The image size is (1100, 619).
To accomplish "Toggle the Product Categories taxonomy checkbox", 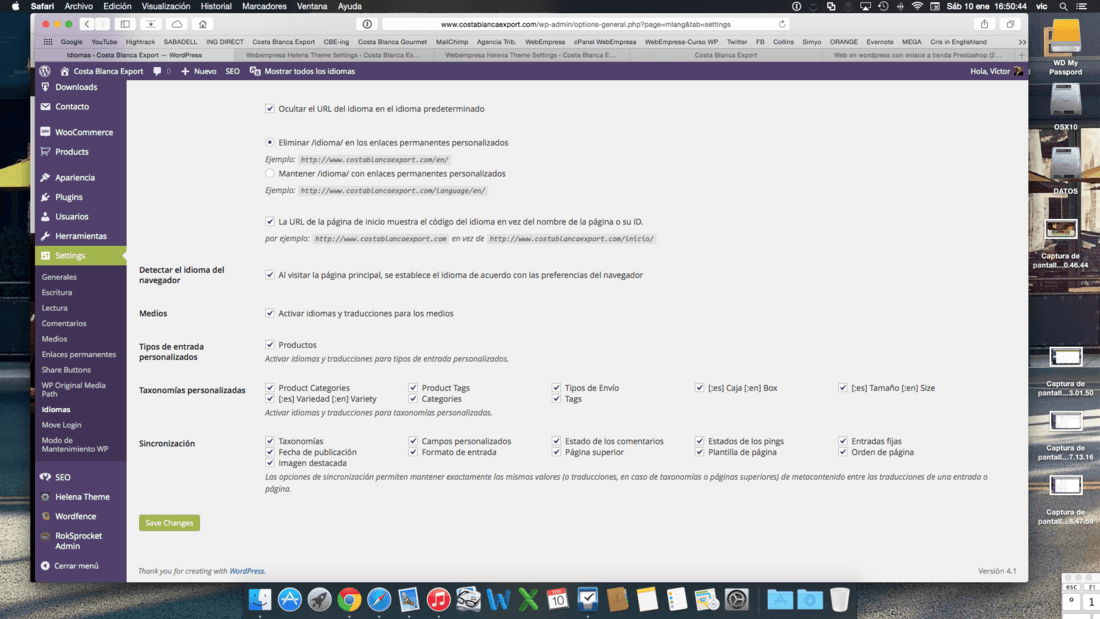I will 269,387.
